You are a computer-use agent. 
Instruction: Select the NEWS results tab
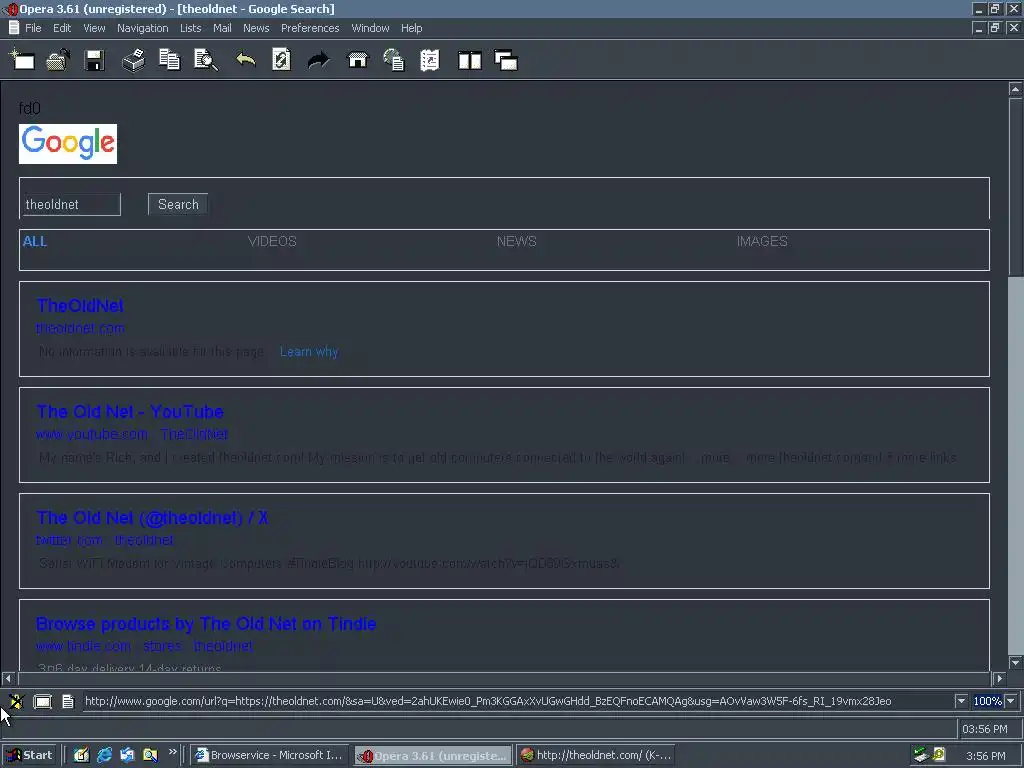tap(517, 242)
